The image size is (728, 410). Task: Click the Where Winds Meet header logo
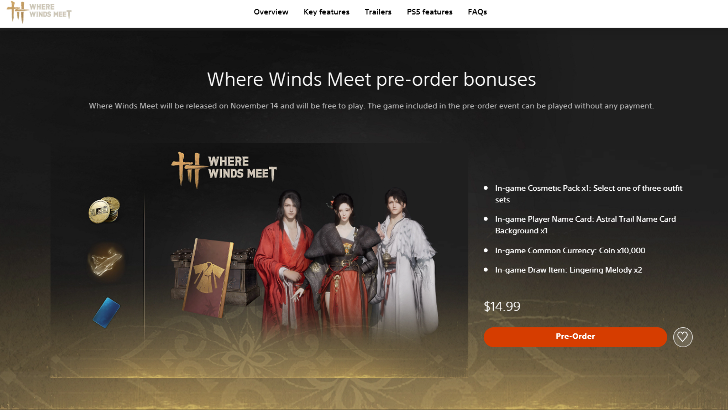[x=39, y=12]
